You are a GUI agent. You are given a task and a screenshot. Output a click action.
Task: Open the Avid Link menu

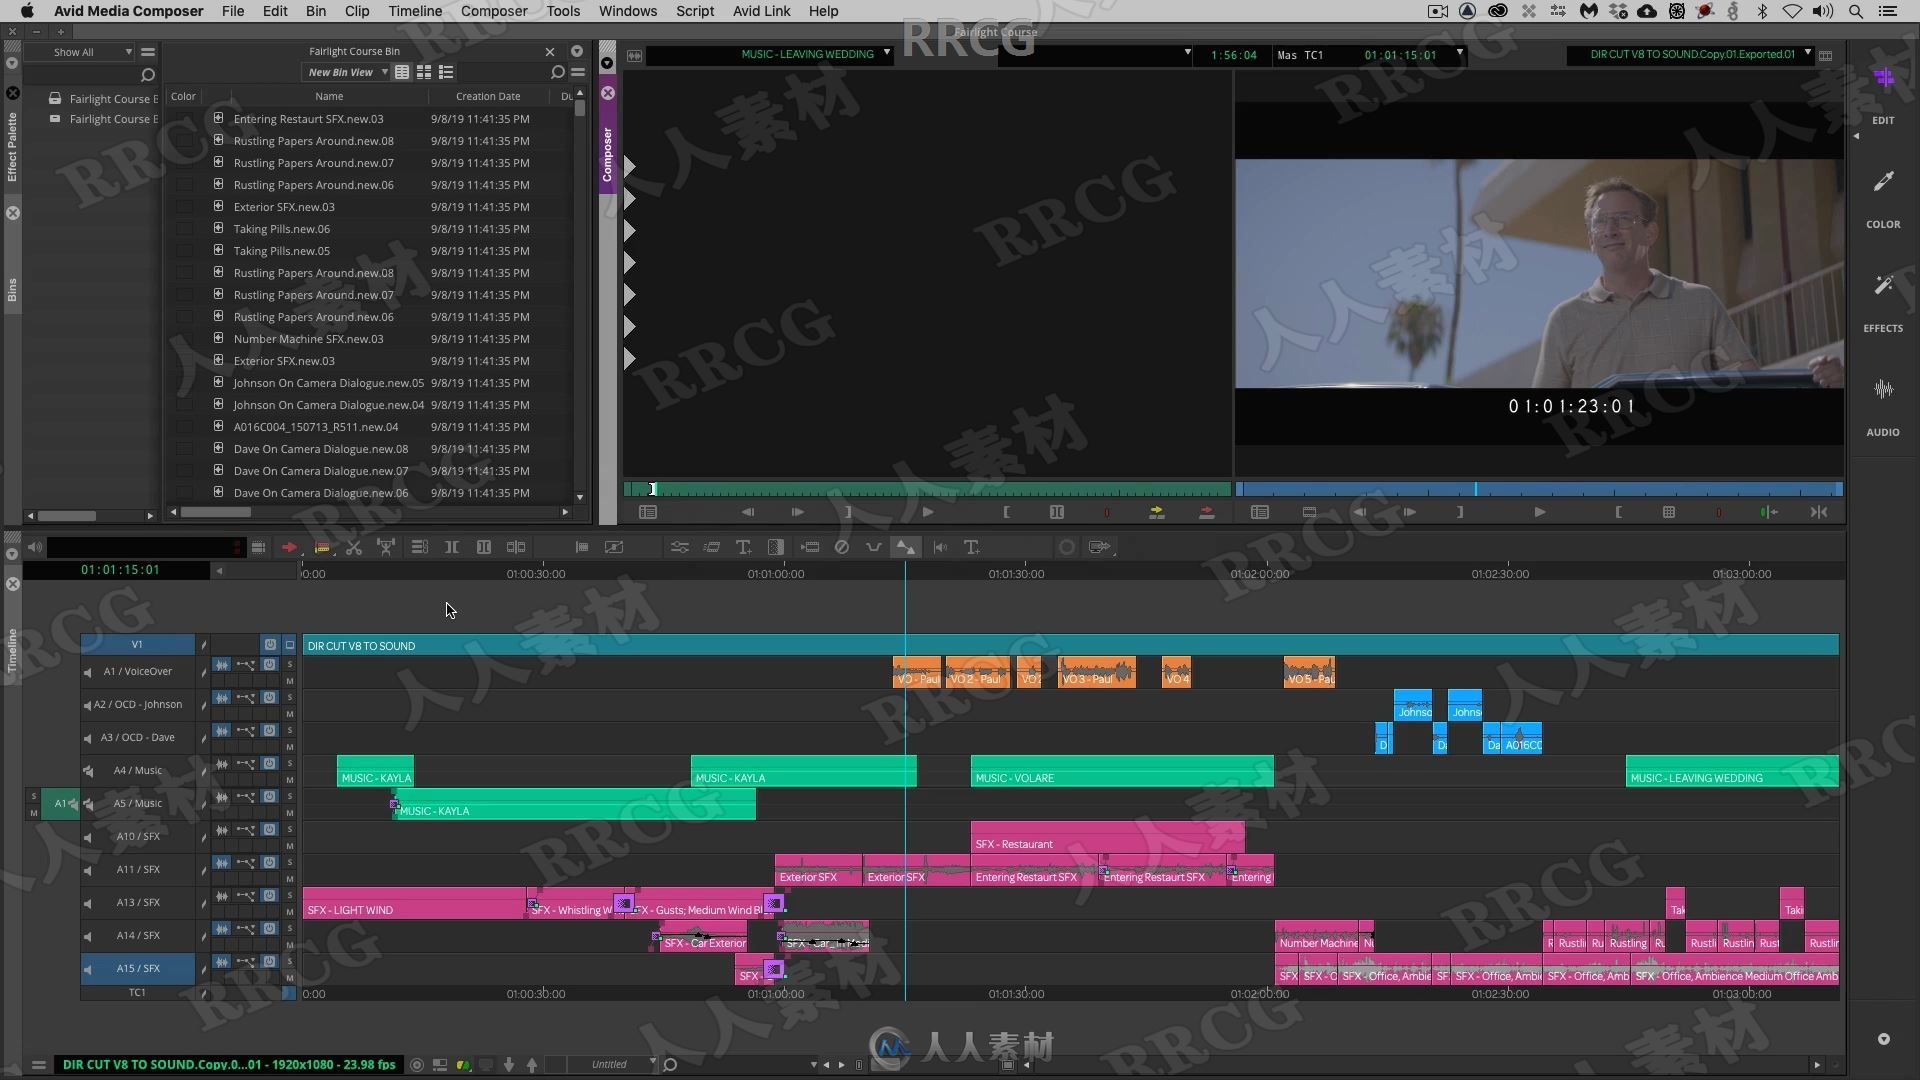(x=762, y=11)
